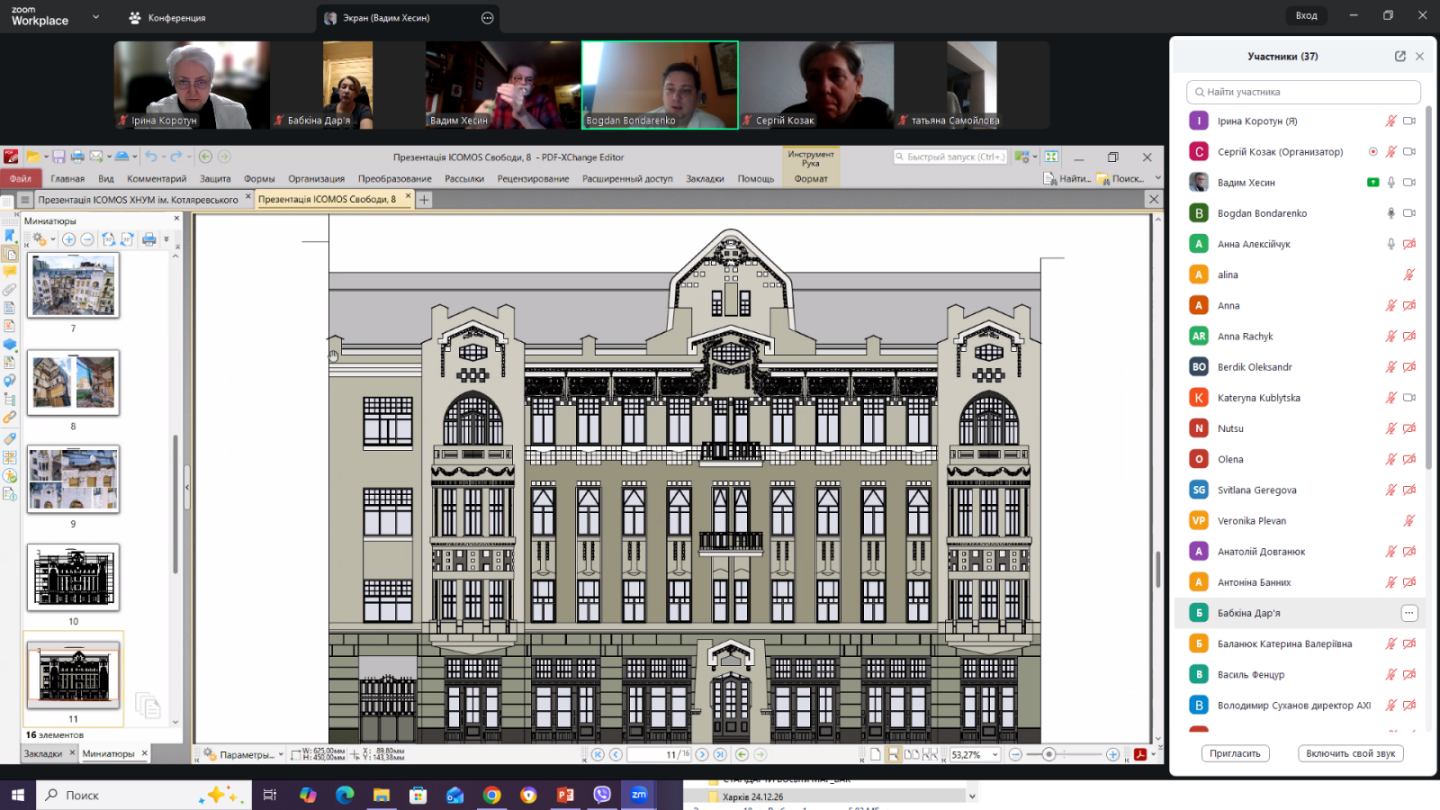The image size is (1440, 810).
Task: Zoom in thumbnails with the plus icon
Action: click(69, 239)
